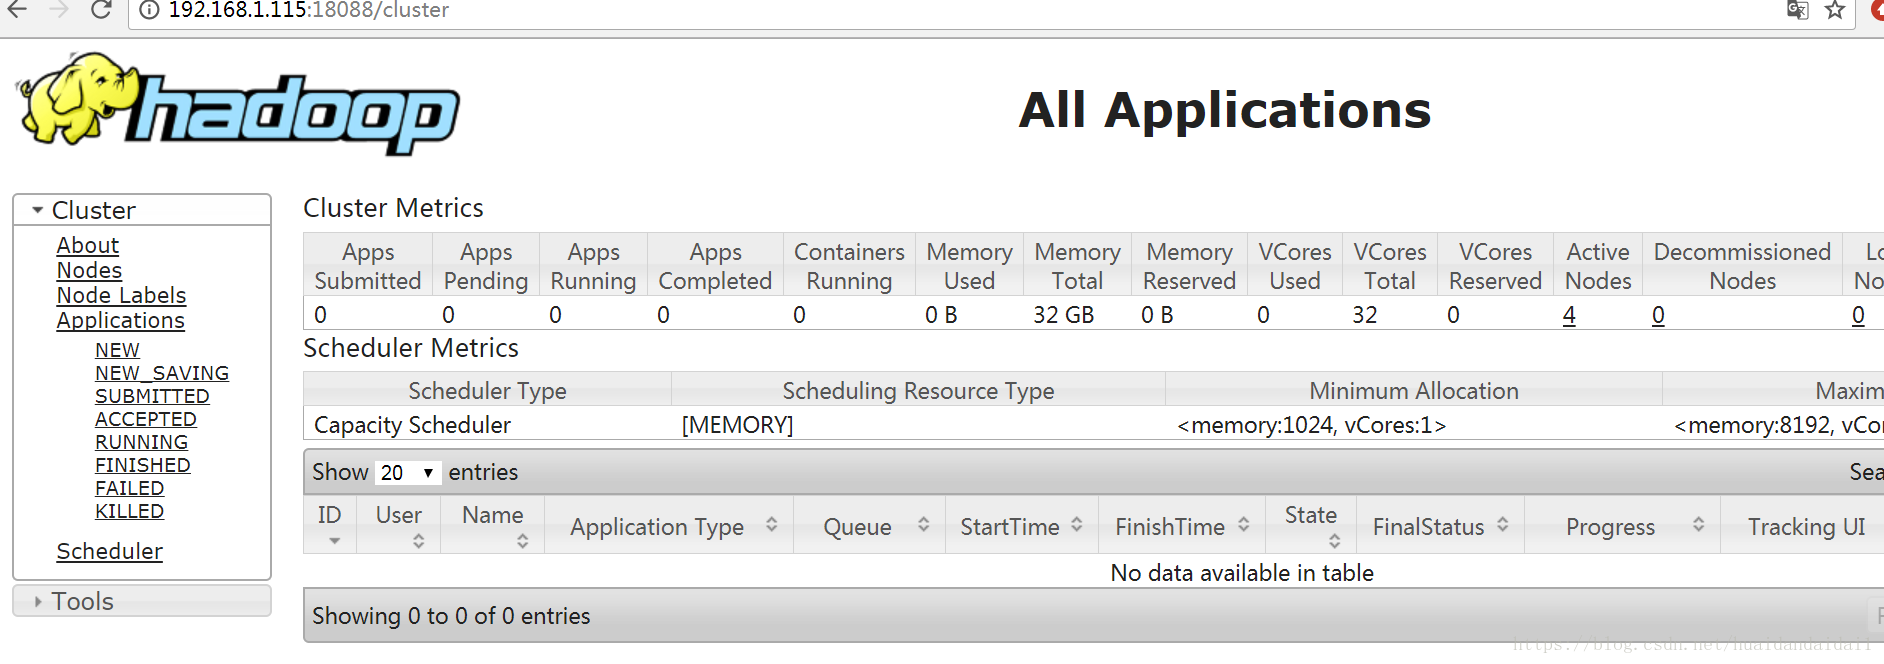The image size is (1884, 664).
Task: Click the Hadoop elephant logo
Action: pos(238,102)
